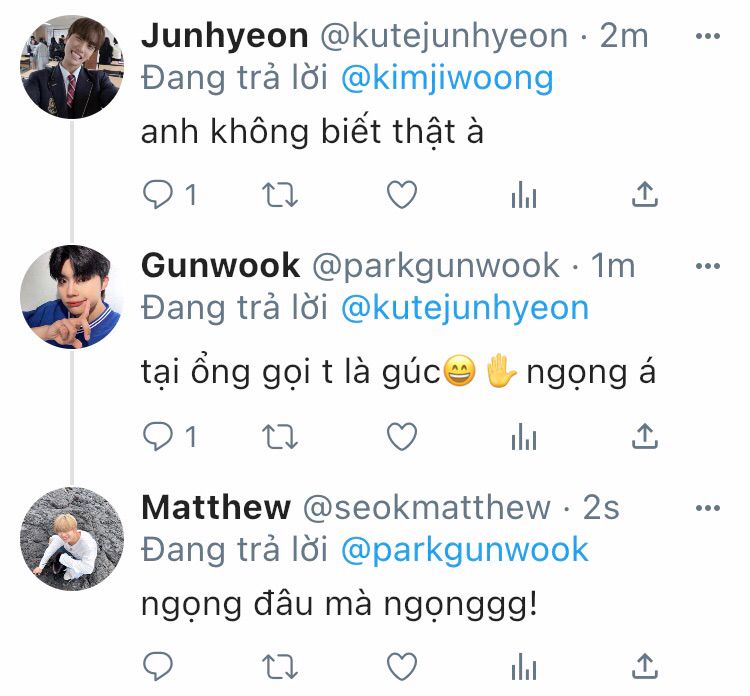Retweet Gunwook's tweet
This screenshot has height=696, width=750.
(280, 437)
